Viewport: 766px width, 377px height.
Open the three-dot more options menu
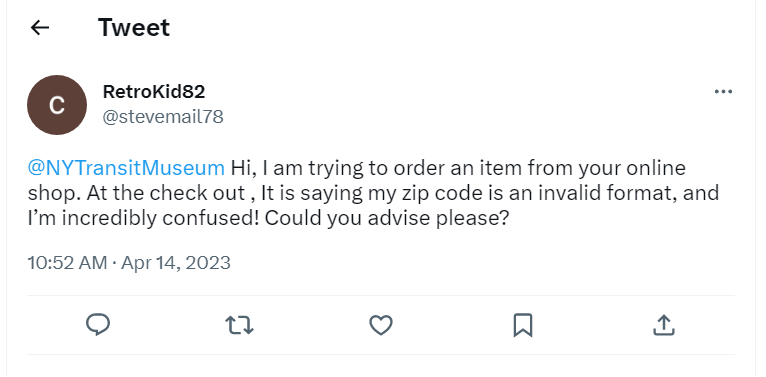pyautogui.click(x=723, y=91)
